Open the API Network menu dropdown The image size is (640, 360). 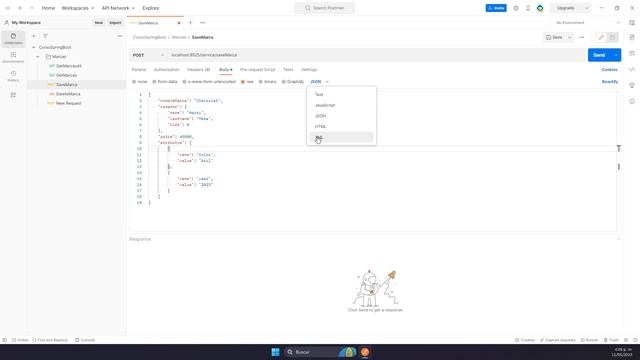point(118,8)
